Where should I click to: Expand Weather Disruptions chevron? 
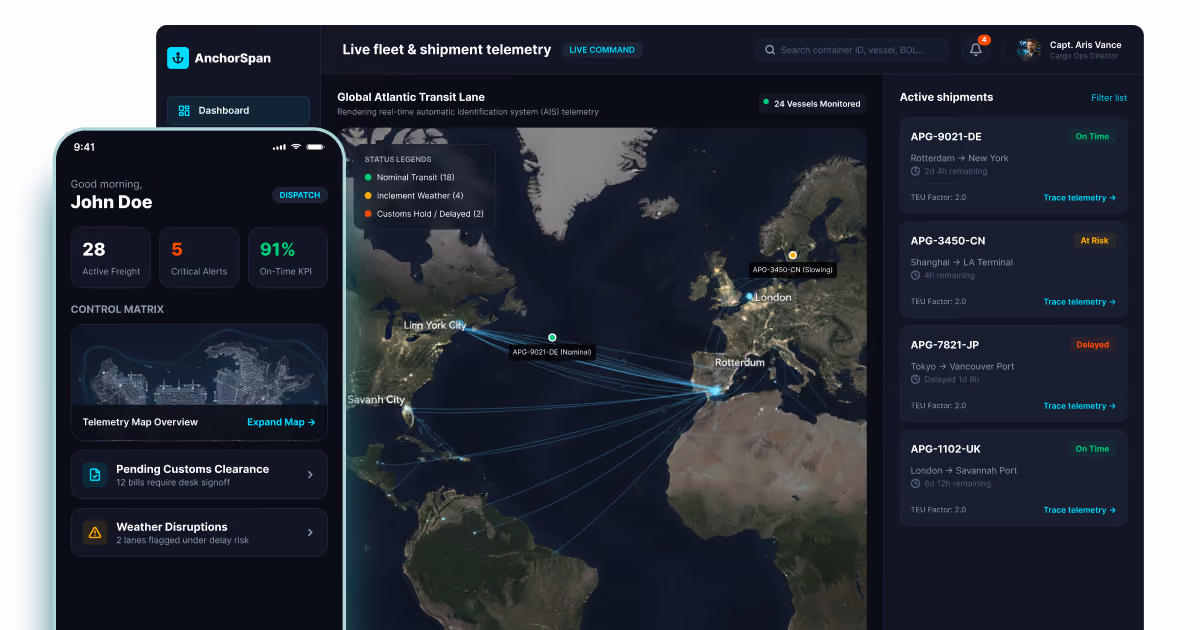tap(310, 533)
